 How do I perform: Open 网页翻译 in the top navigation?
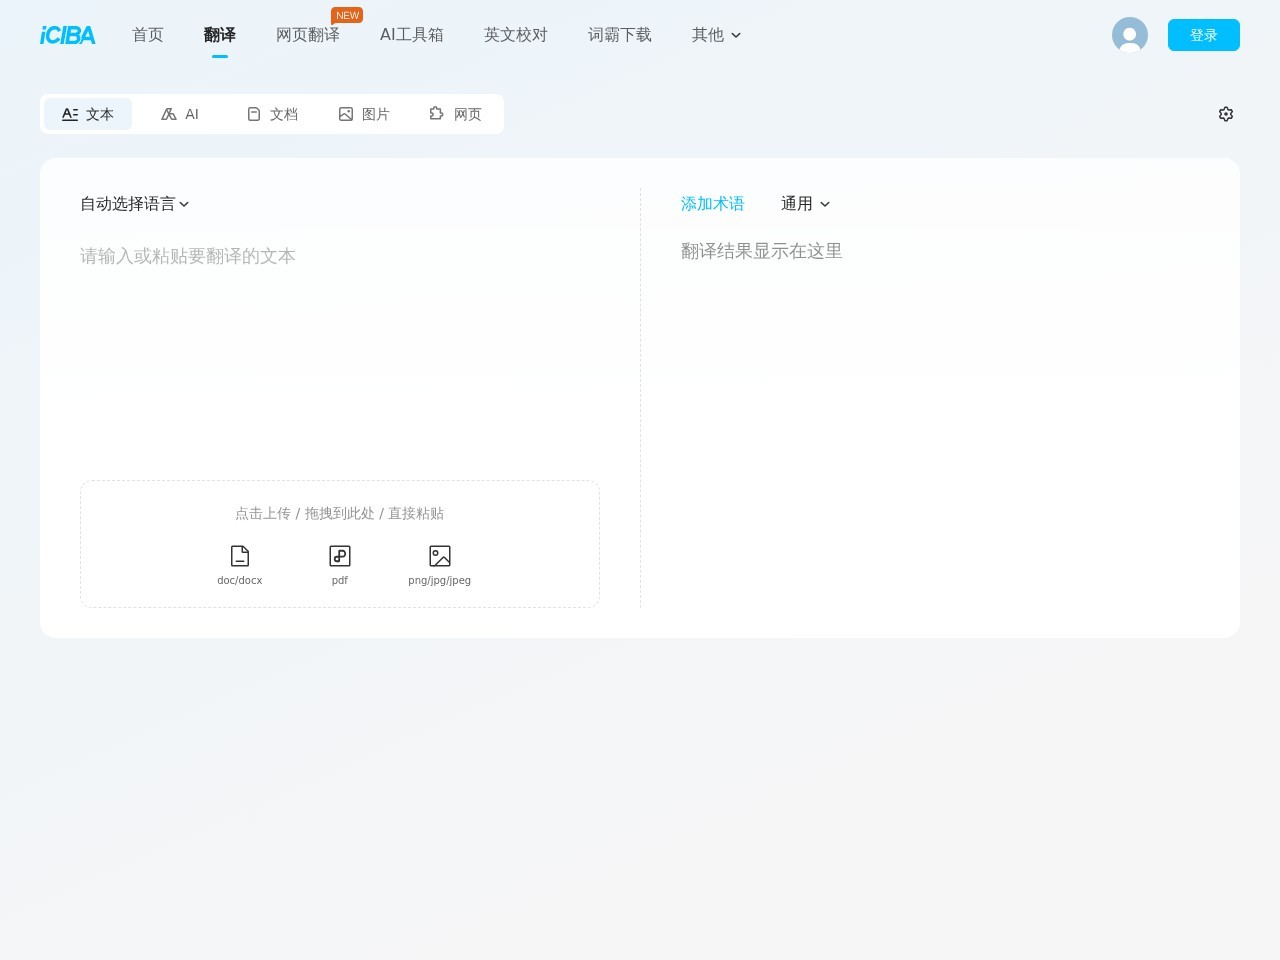click(x=308, y=35)
